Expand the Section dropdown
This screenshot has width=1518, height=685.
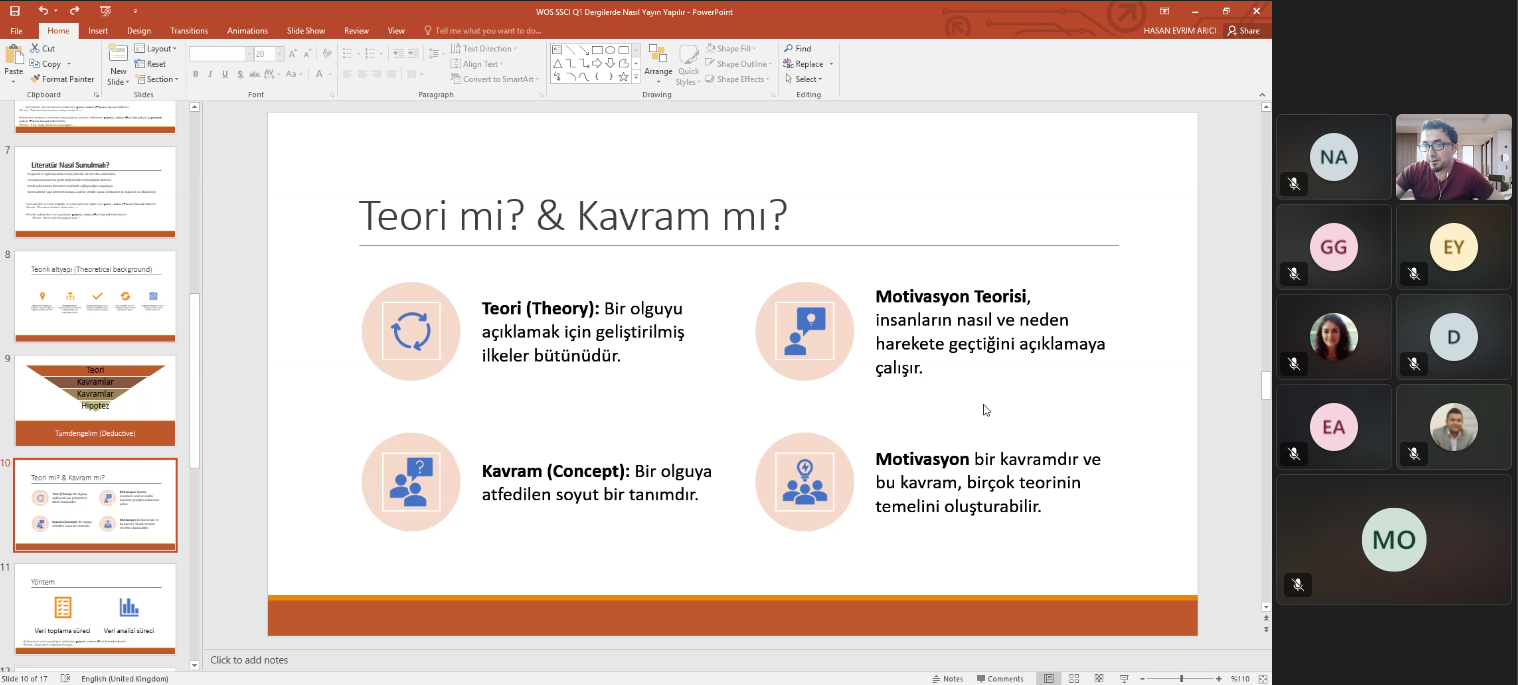(x=158, y=78)
